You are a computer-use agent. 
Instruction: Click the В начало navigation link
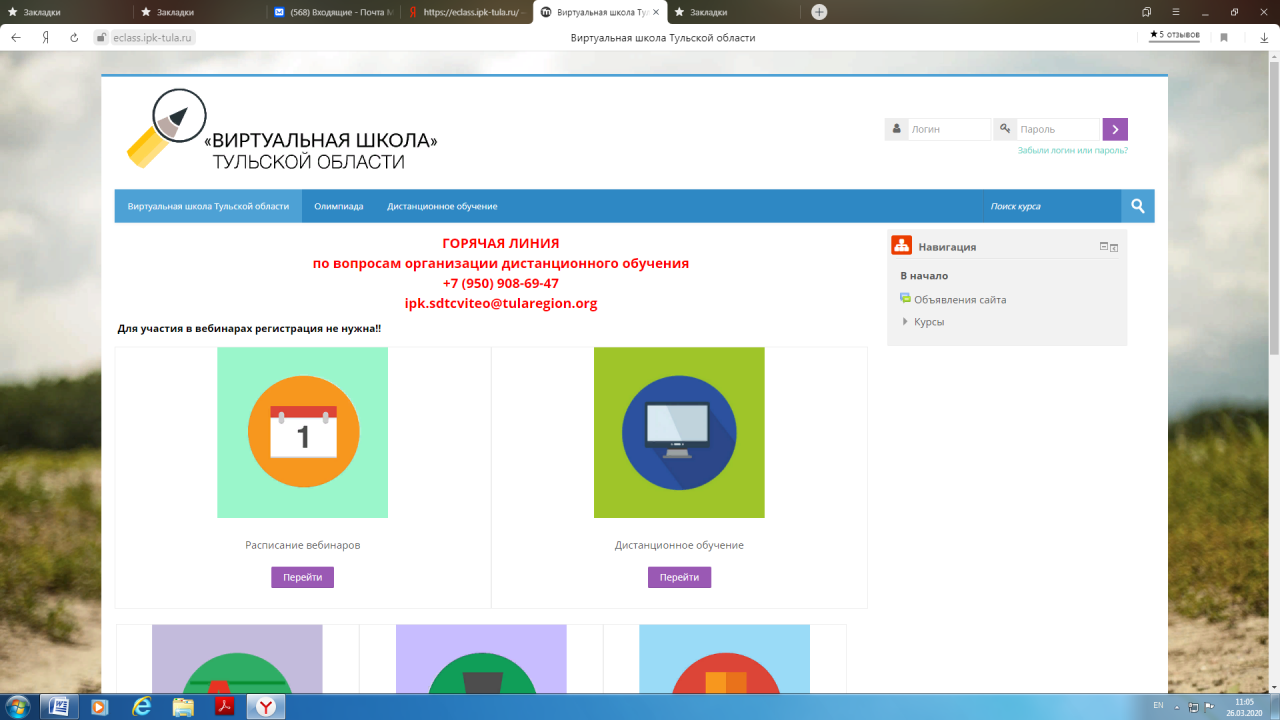[924, 276]
